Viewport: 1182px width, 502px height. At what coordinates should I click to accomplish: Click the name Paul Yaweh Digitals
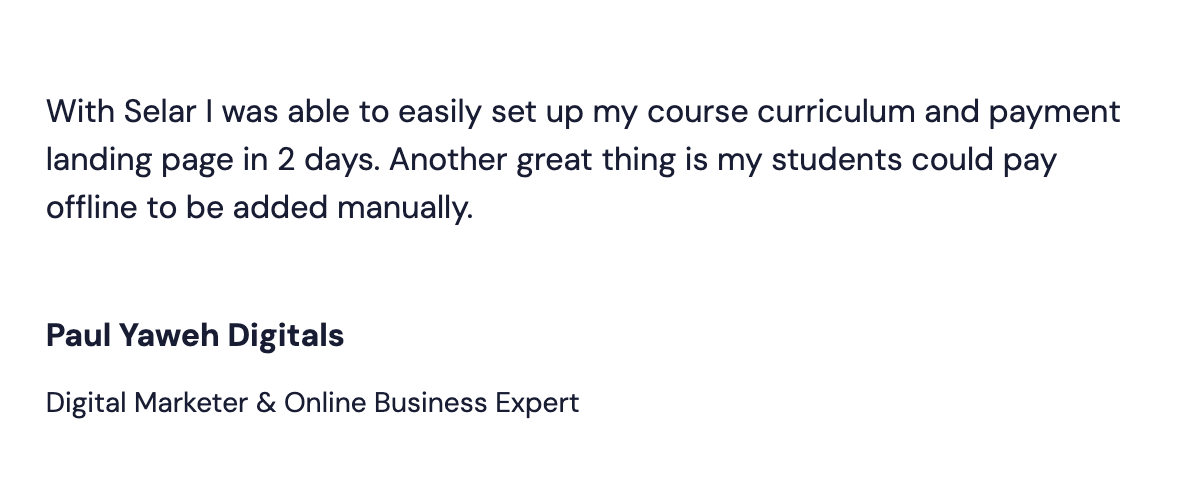(195, 336)
